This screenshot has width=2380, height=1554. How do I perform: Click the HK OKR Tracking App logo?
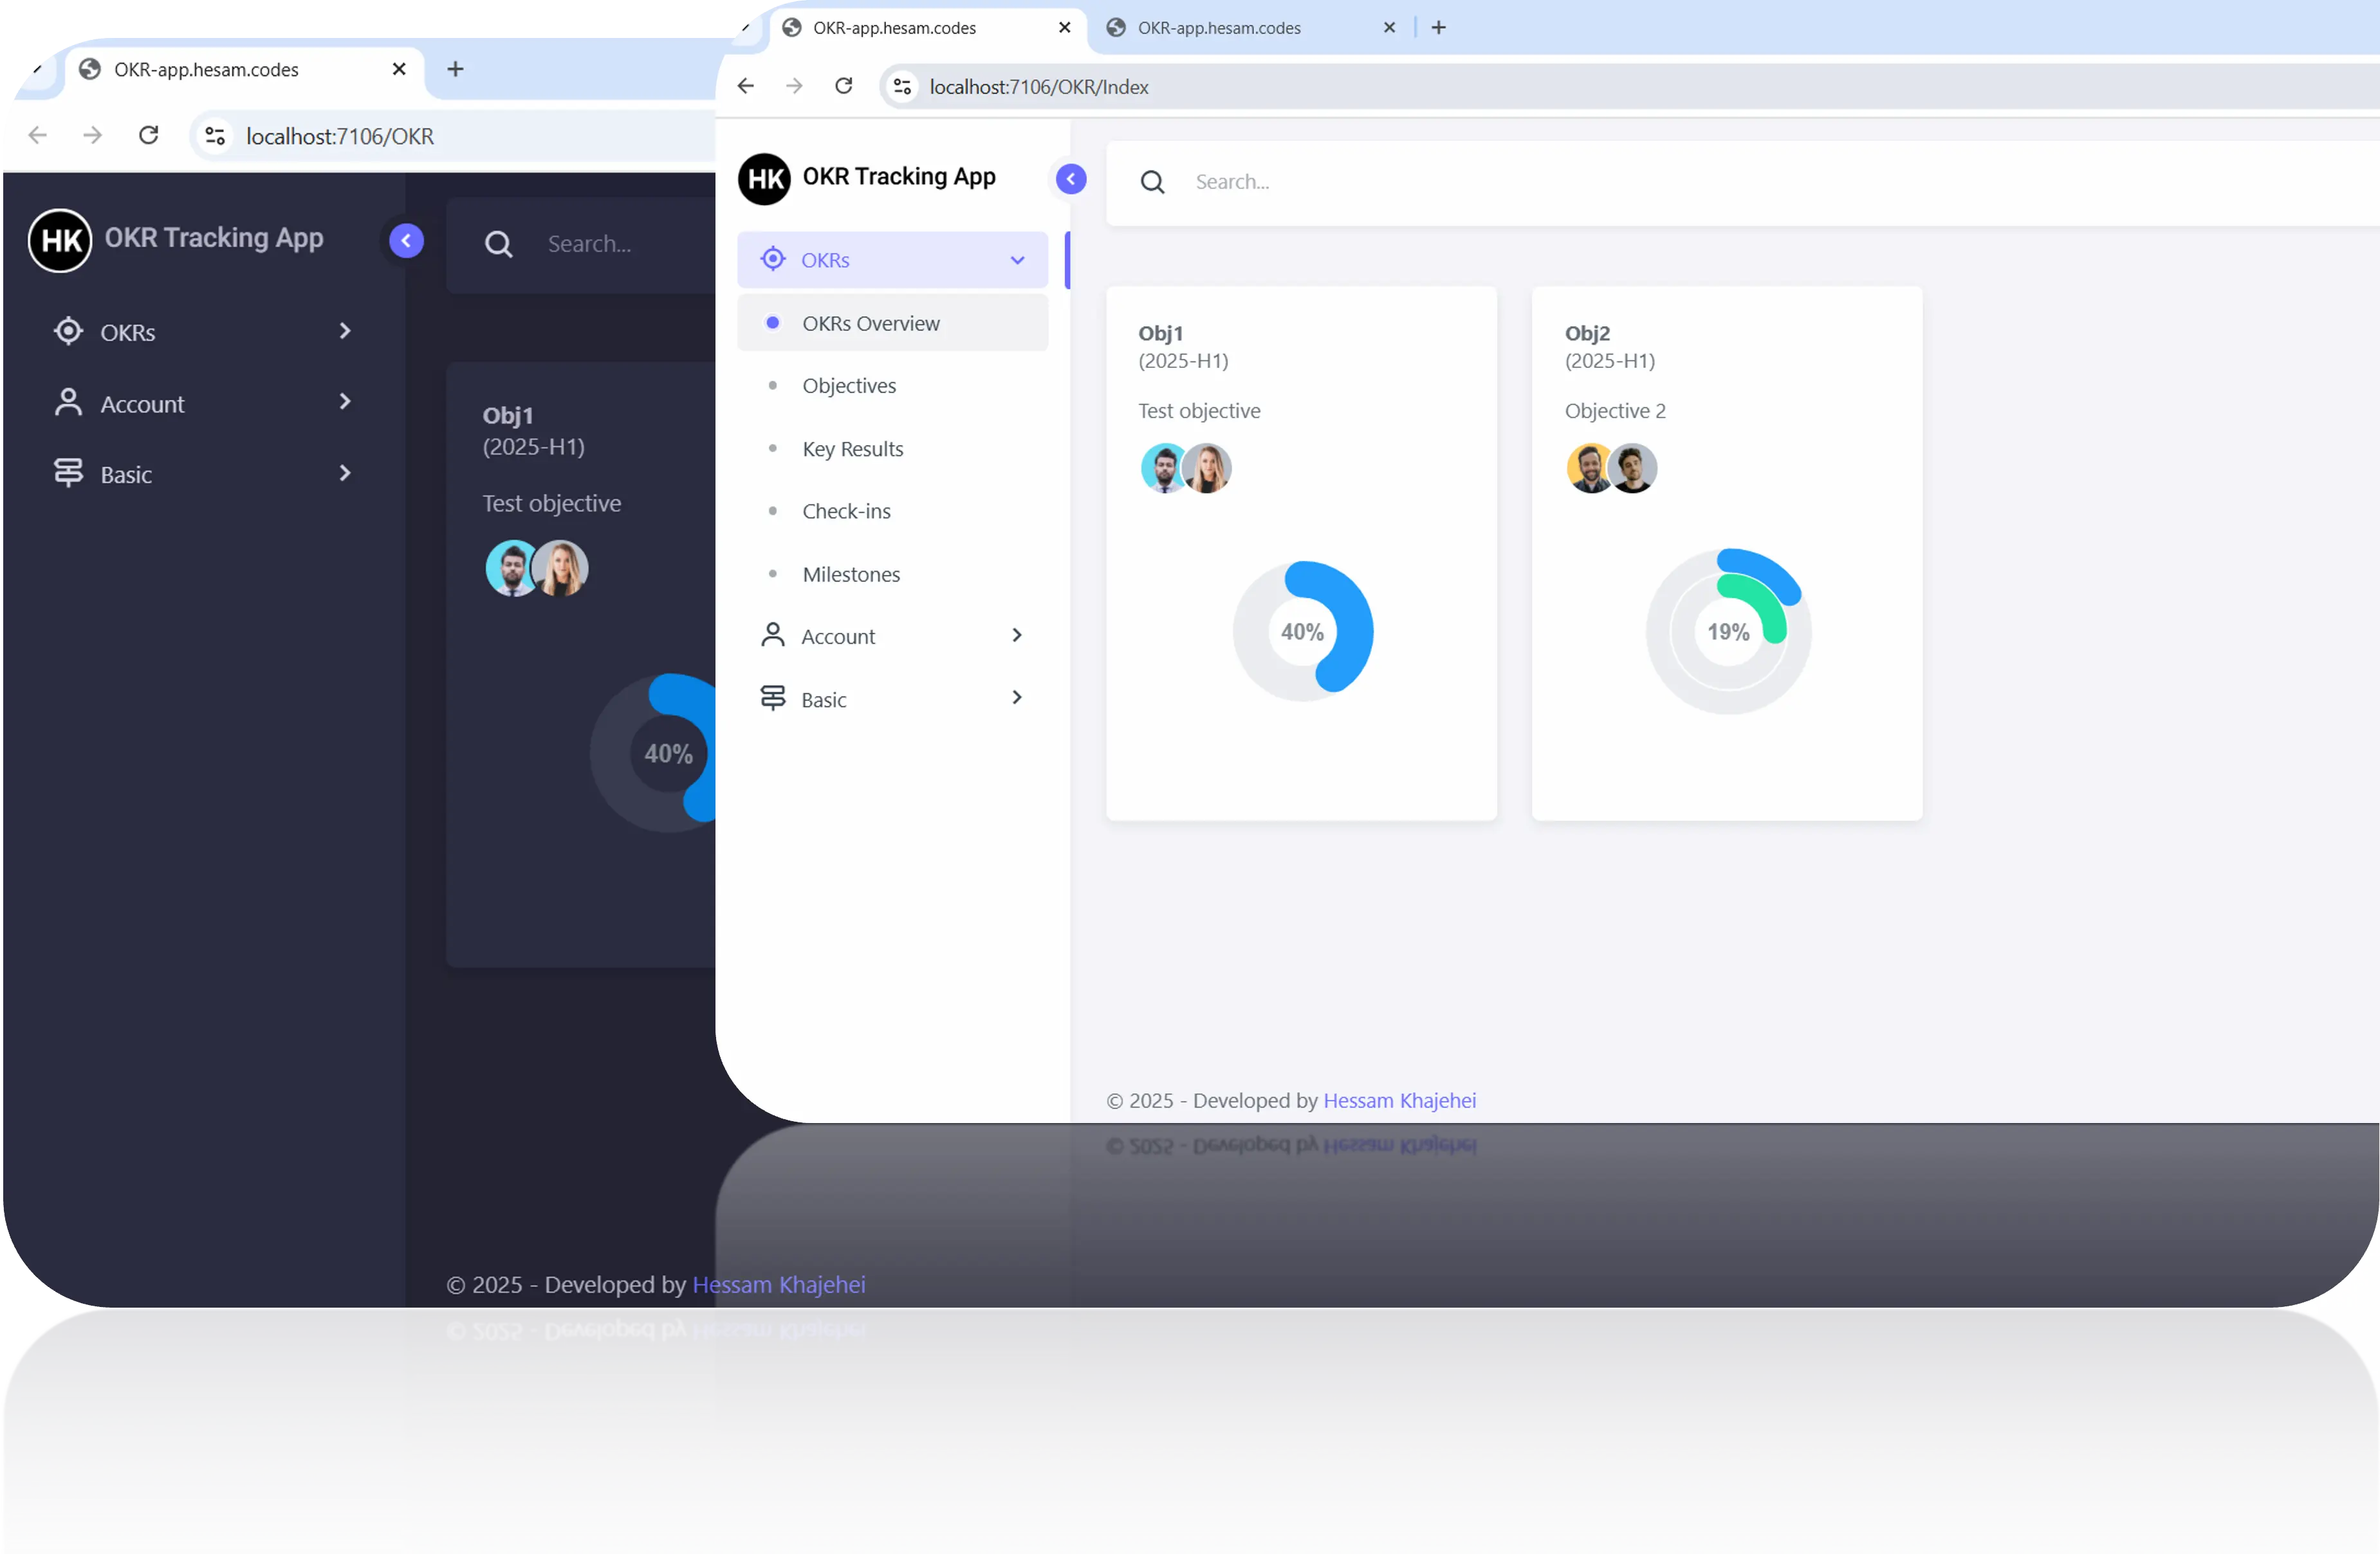point(765,178)
